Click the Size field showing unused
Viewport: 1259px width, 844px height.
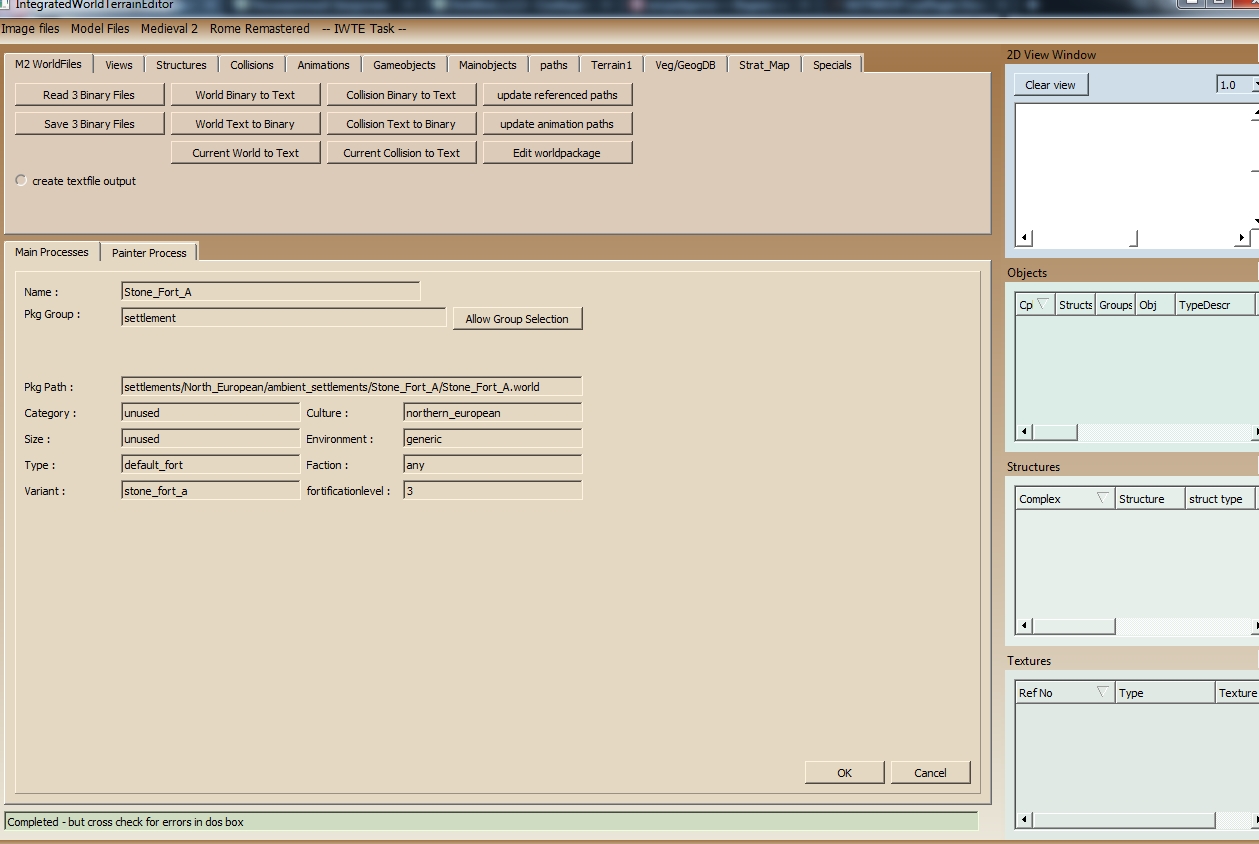click(210, 439)
